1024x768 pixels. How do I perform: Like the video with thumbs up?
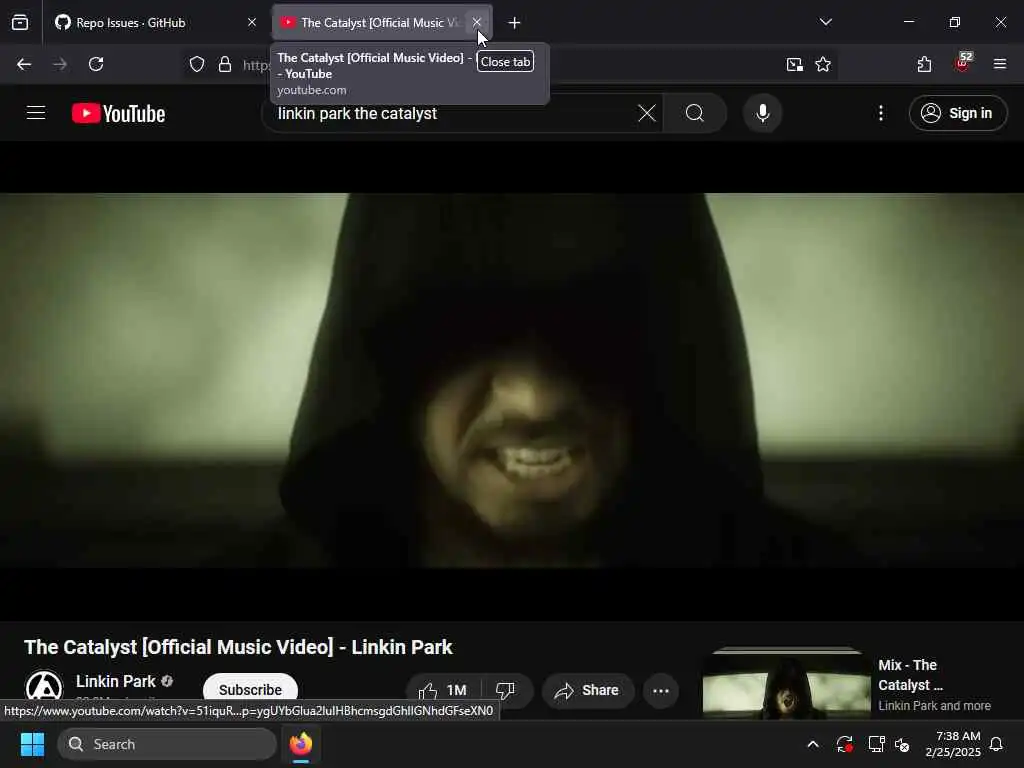pyautogui.click(x=445, y=690)
